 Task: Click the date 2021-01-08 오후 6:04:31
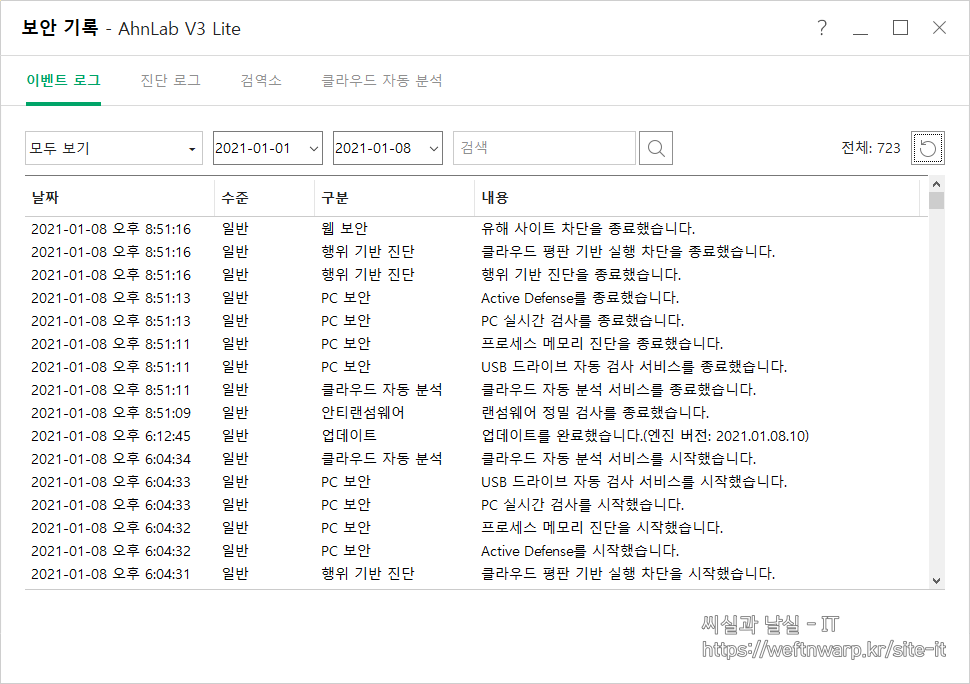point(111,574)
